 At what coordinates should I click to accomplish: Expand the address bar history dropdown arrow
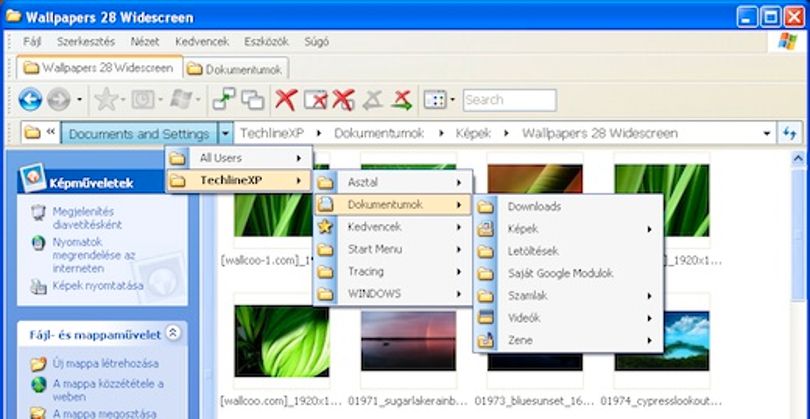click(767, 134)
